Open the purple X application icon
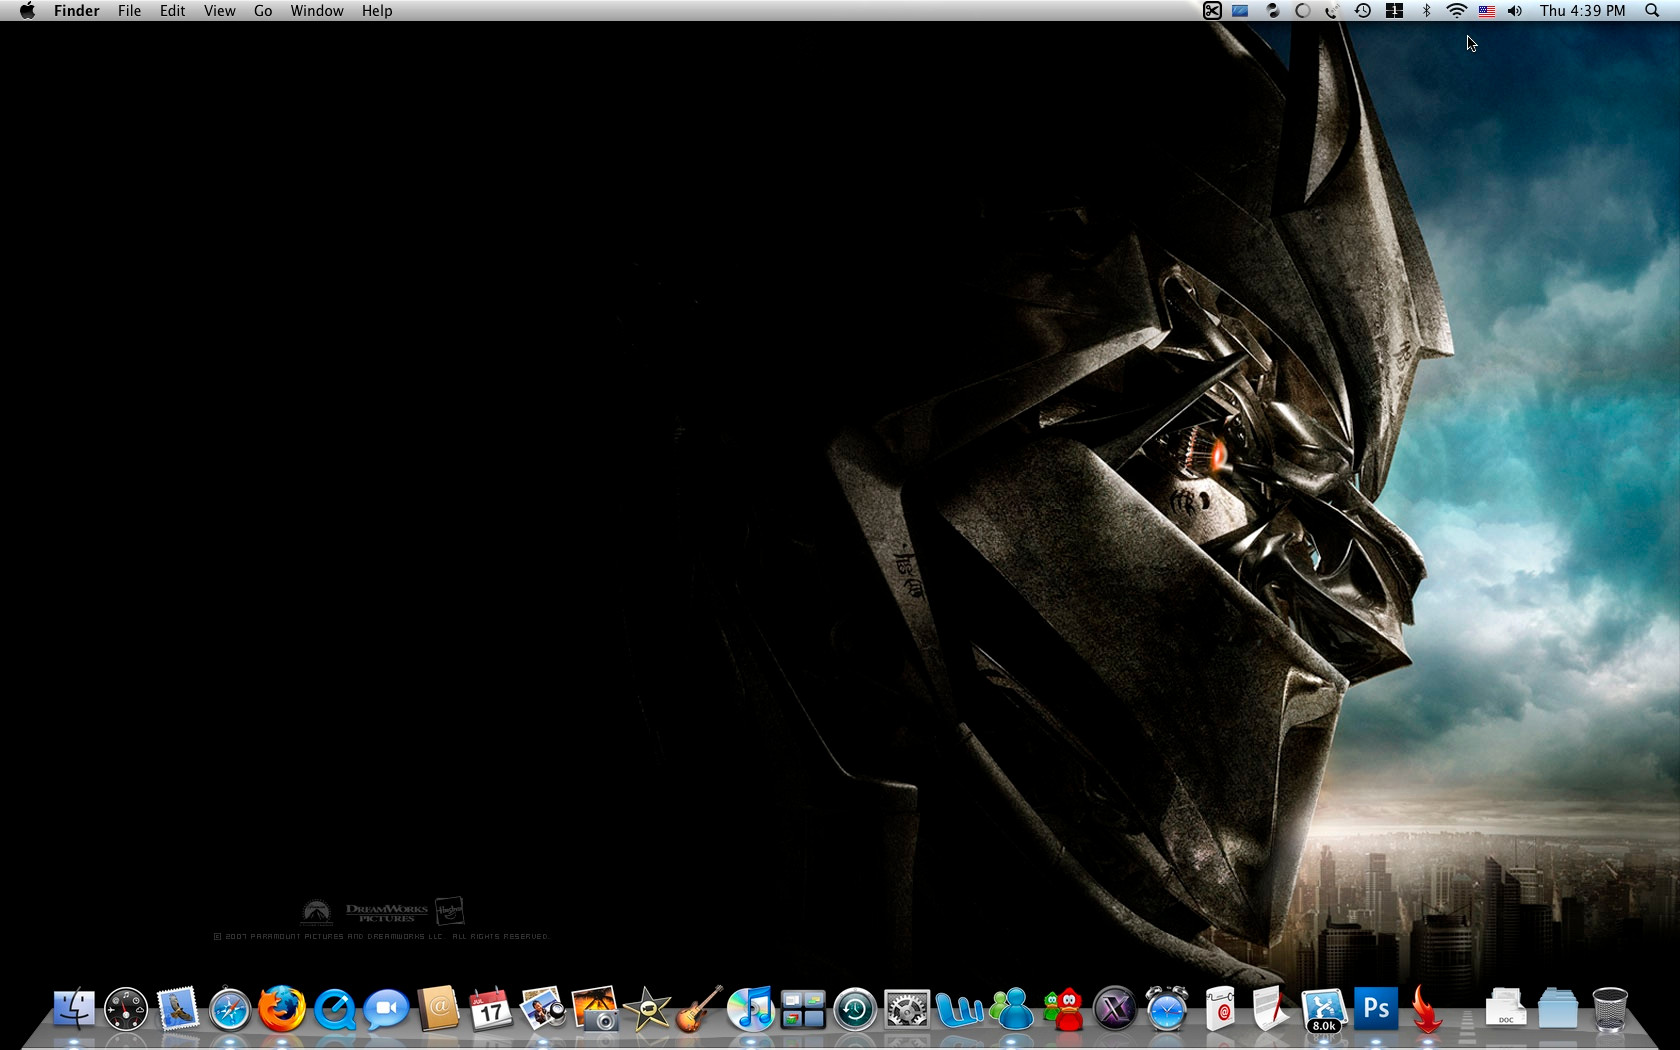The image size is (1680, 1050). [x=1115, y=1009]
